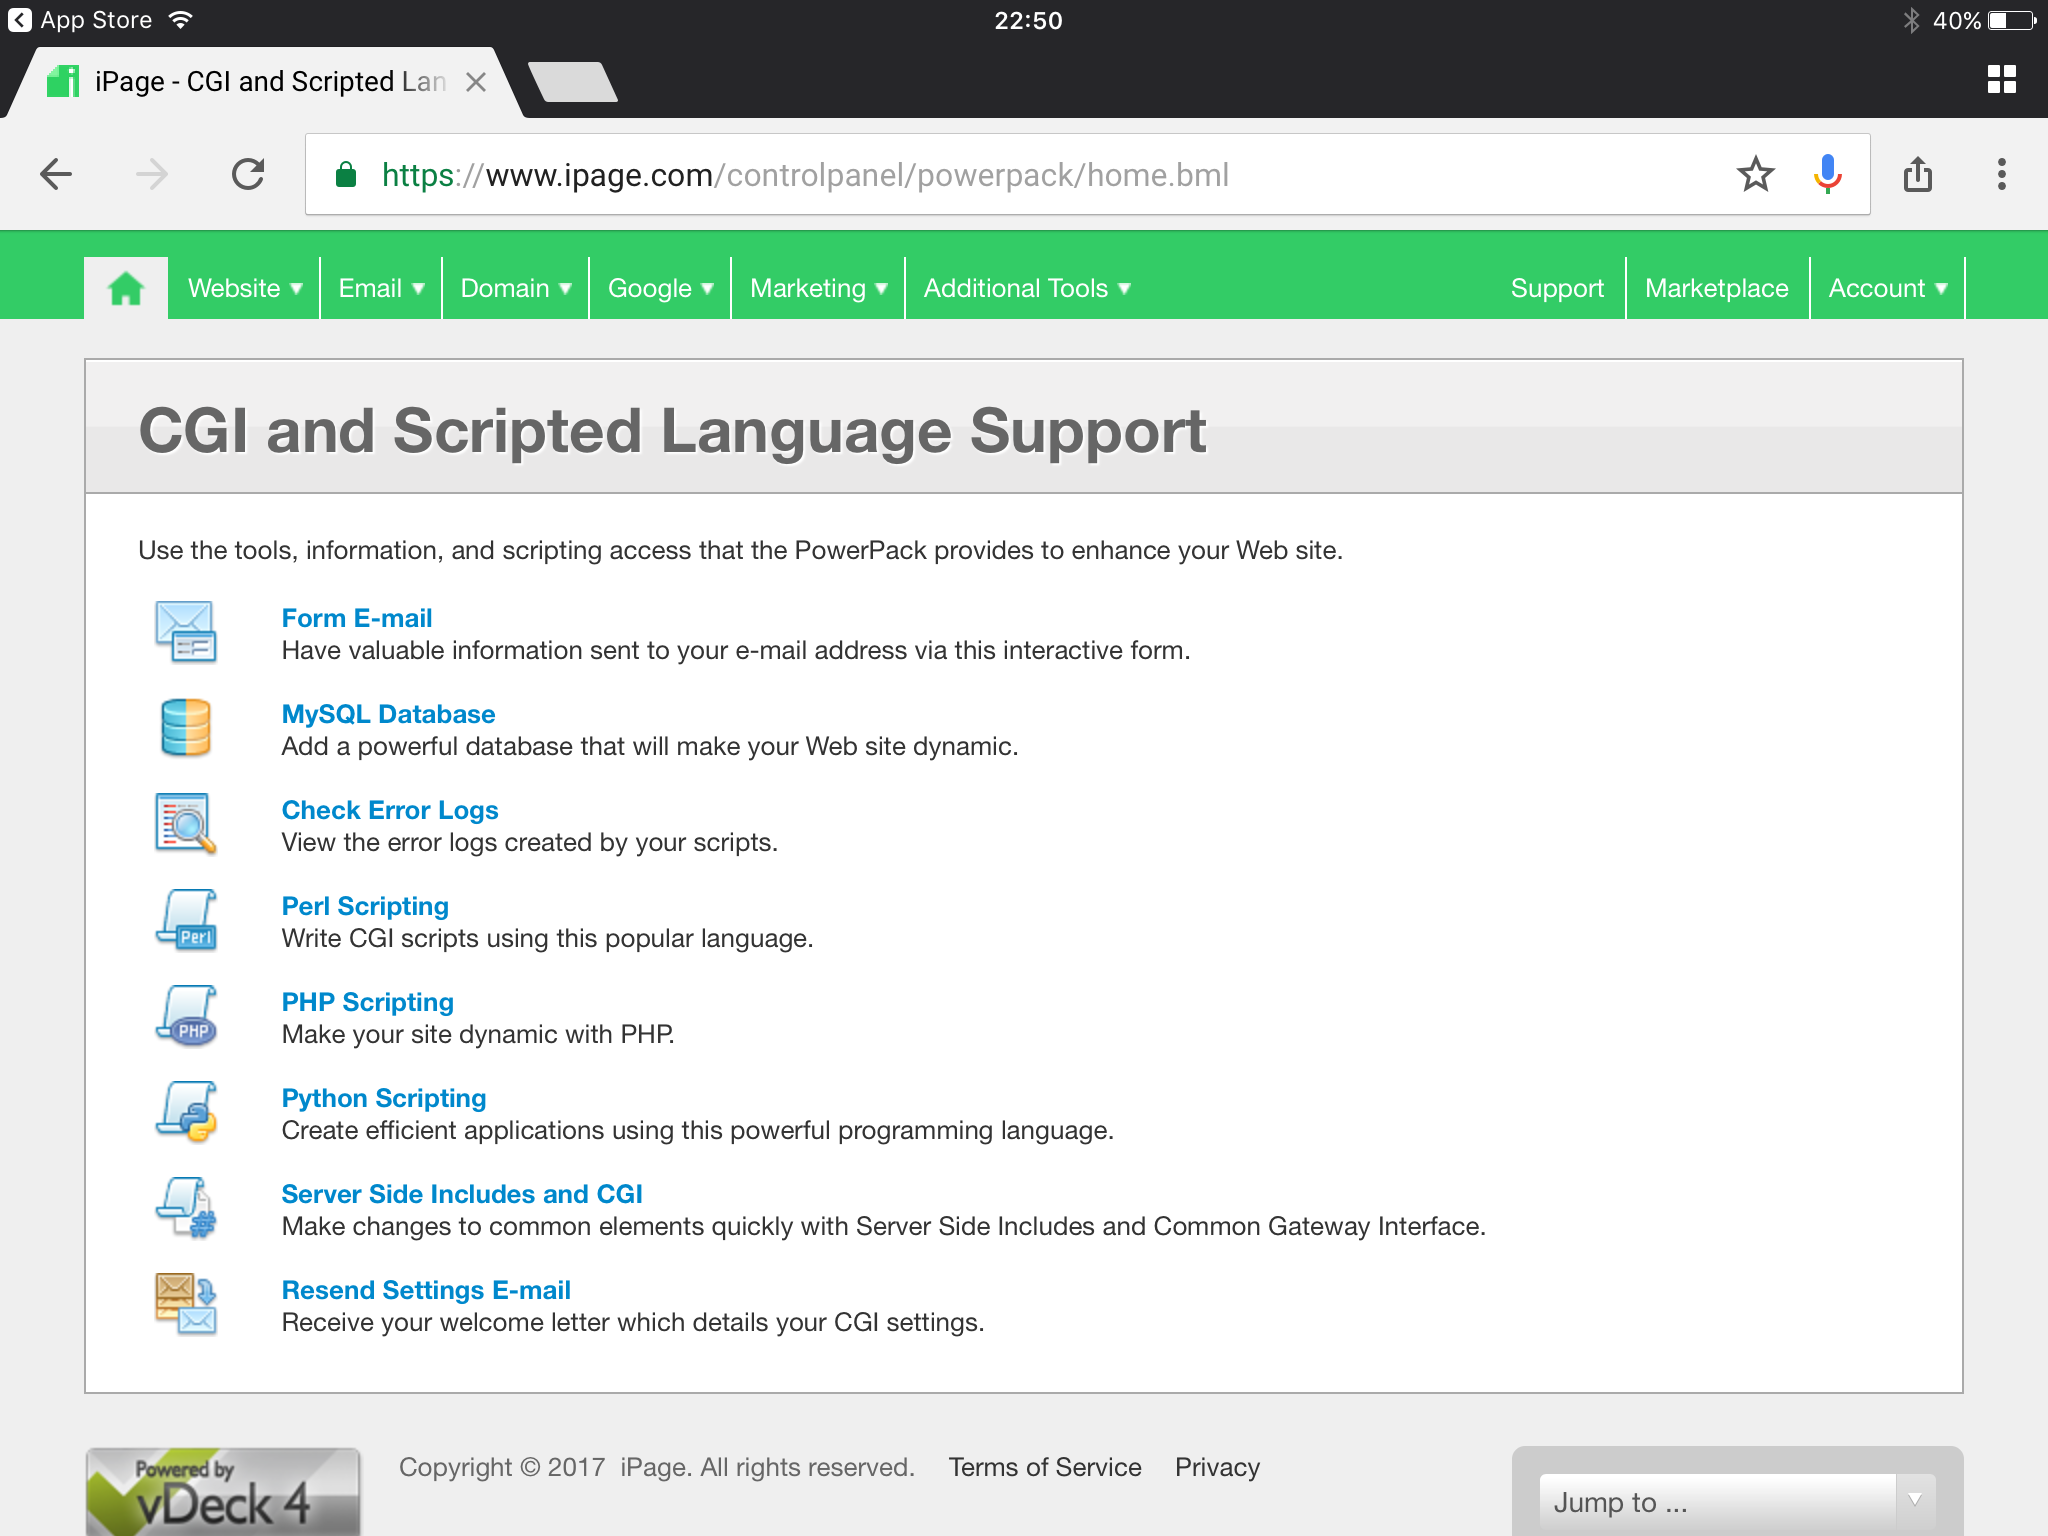Open the Marketplace menu item

coord(1716,288)
